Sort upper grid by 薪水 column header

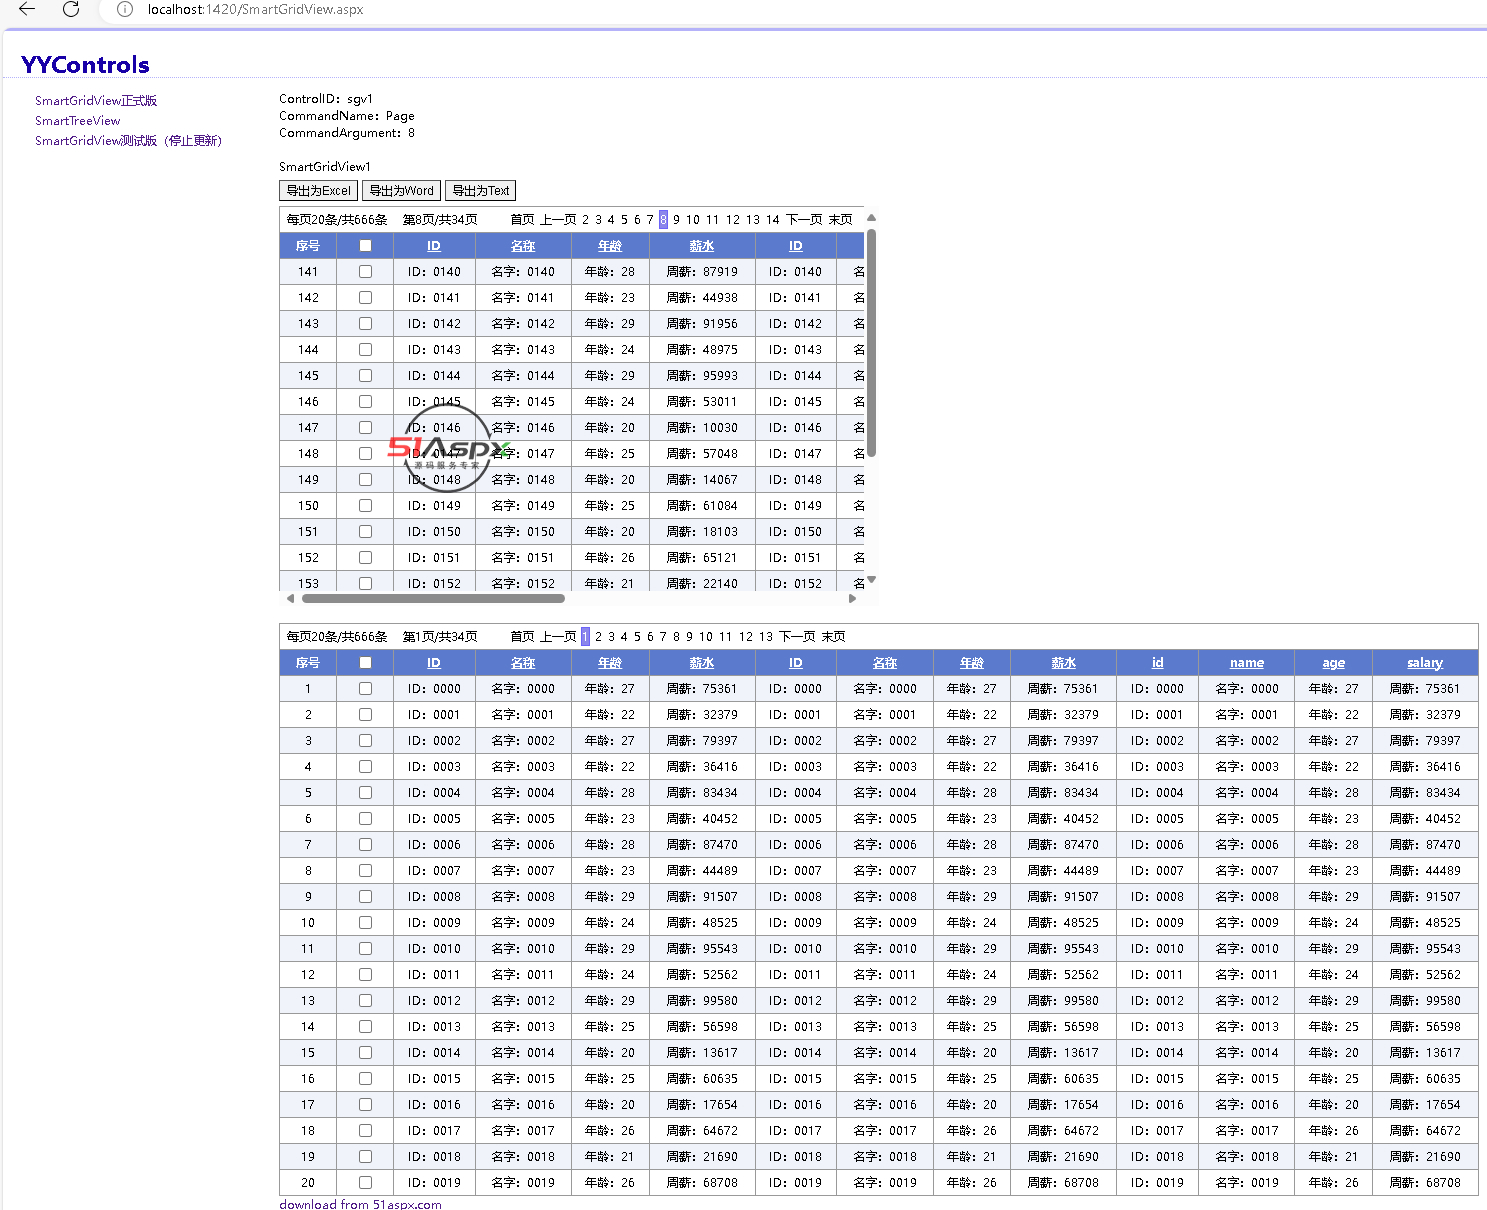click(x=702, y=246)
